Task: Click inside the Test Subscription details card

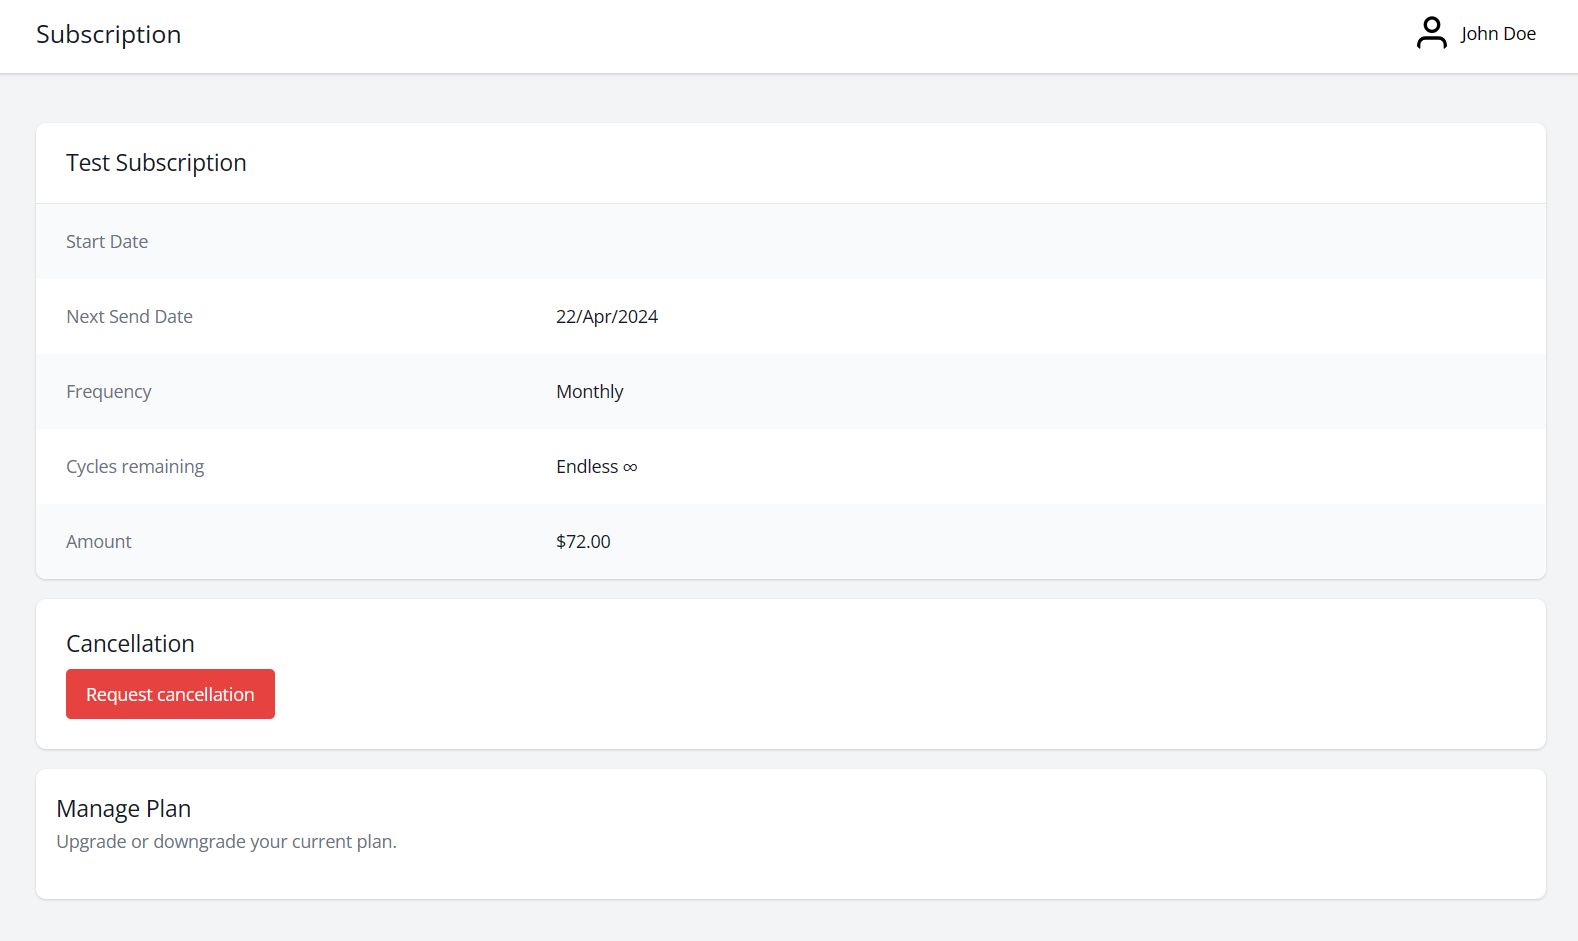Action: pyautogui.click(x=789, y=350)
